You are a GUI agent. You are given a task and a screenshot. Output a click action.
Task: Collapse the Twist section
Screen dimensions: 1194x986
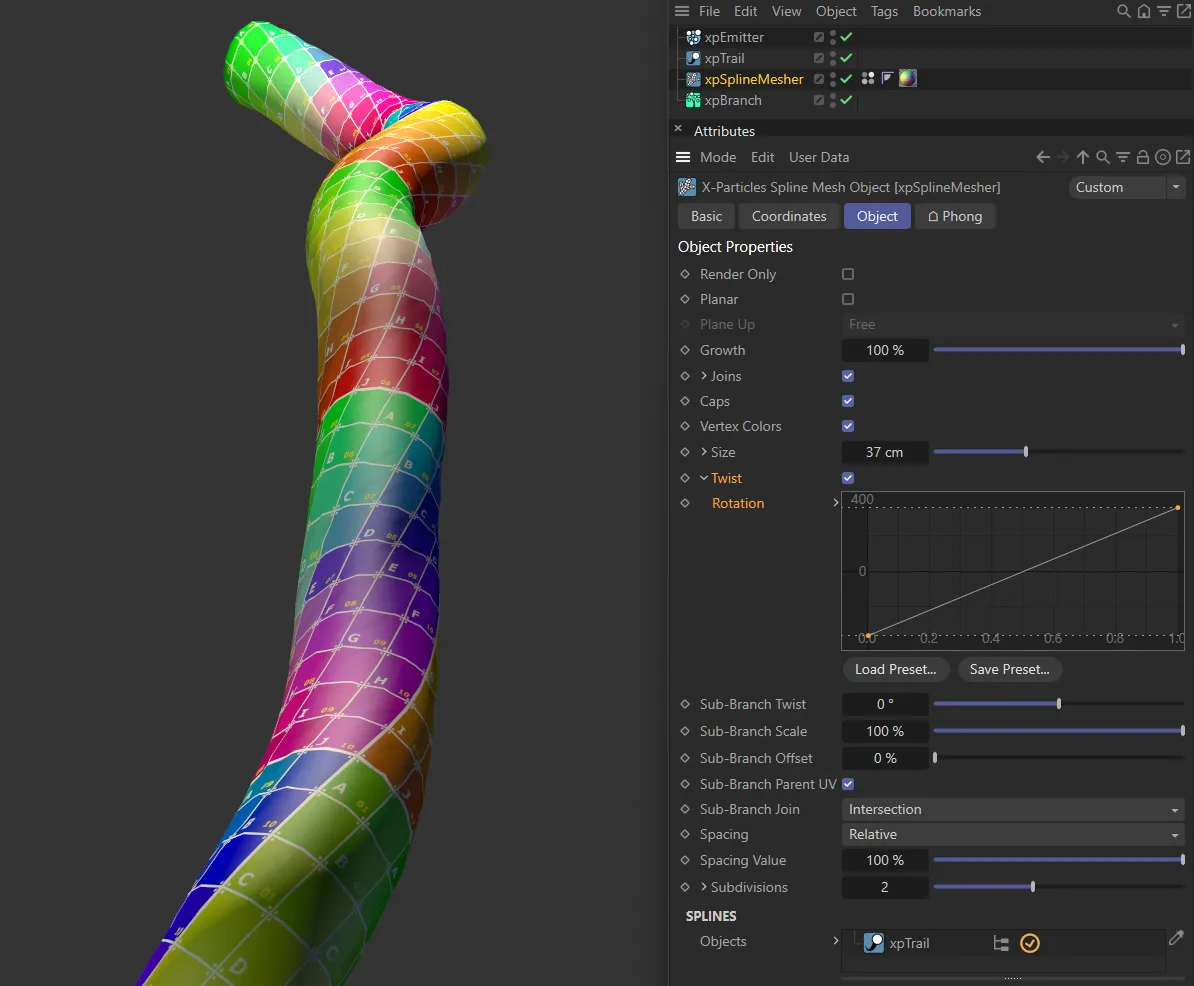tap(703, 478)
